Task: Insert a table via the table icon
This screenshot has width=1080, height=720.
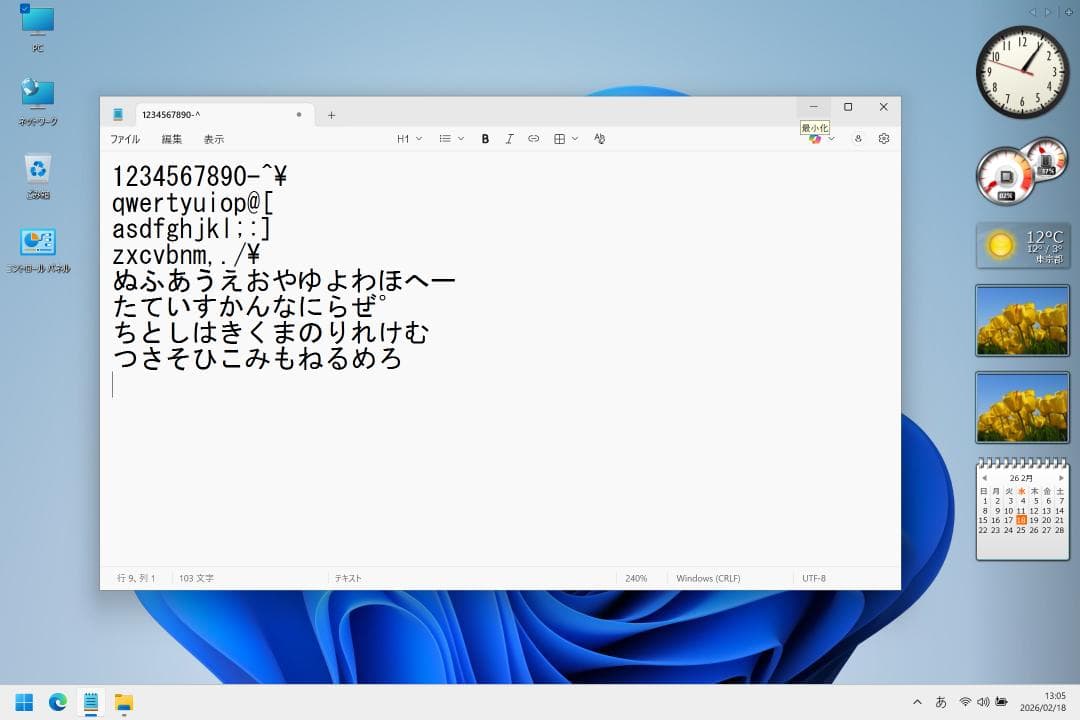Action: [x=560, y=138]
